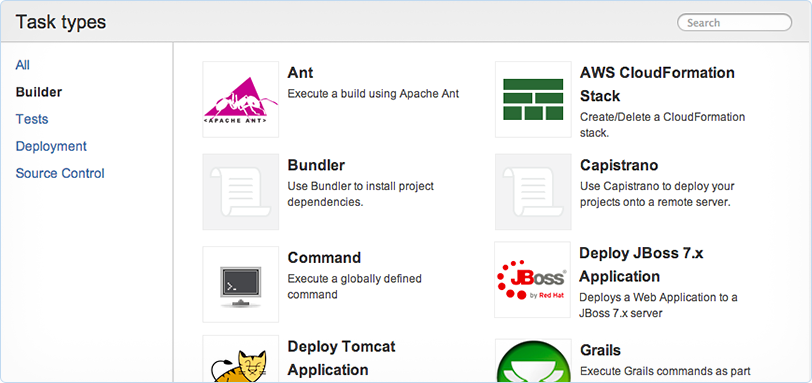
Task: Focus the Search task types field
Action: pos(734,22)
